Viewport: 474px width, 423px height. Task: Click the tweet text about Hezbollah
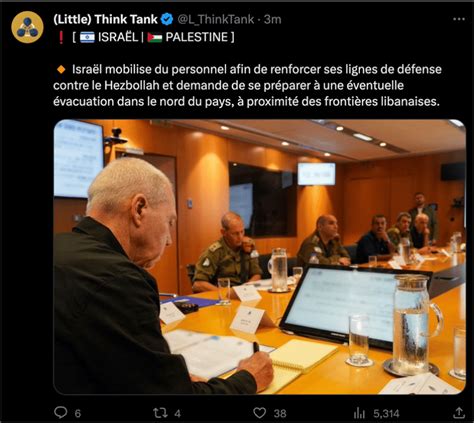[x=247, y=85]
